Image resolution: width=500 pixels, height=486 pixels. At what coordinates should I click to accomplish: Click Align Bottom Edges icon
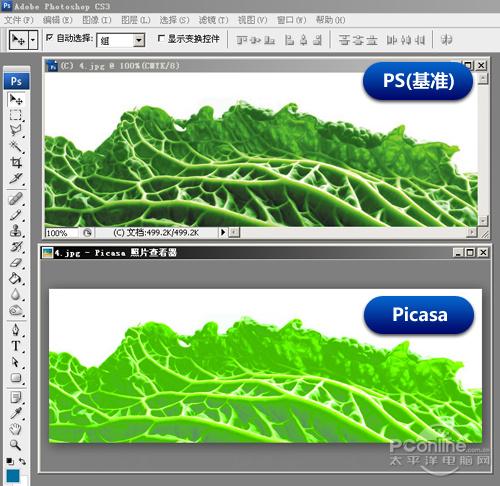[270, 40]
